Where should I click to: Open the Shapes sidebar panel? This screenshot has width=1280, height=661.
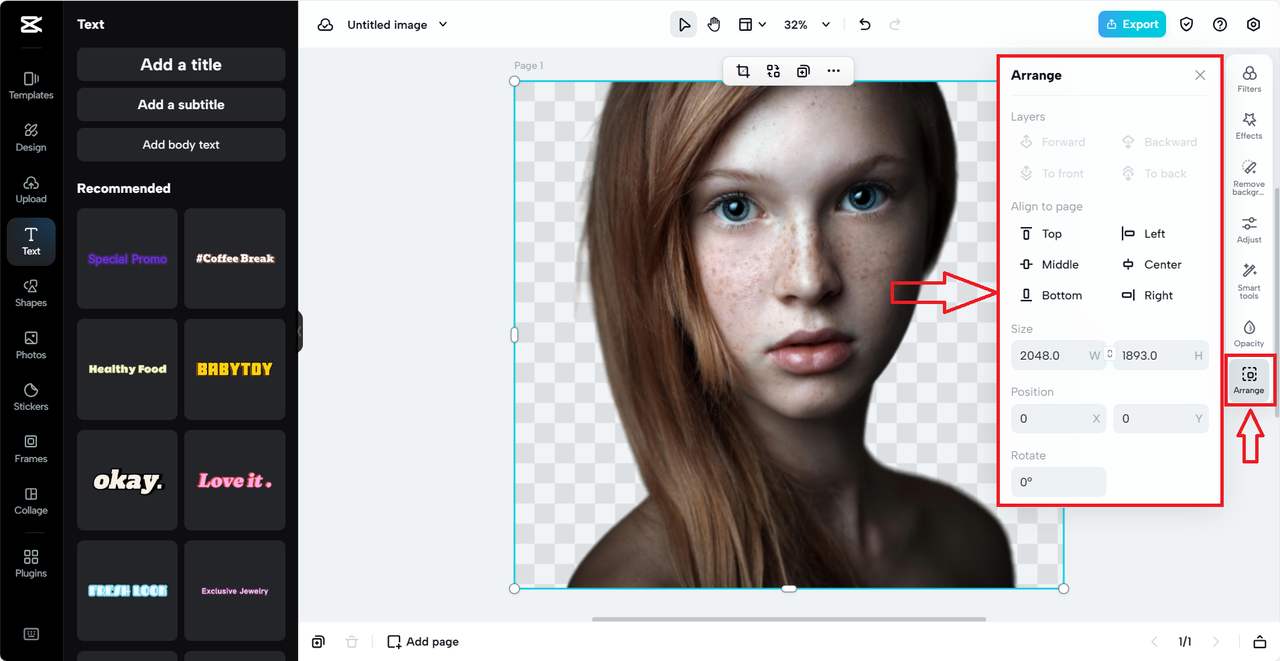(x=31, y=293)
